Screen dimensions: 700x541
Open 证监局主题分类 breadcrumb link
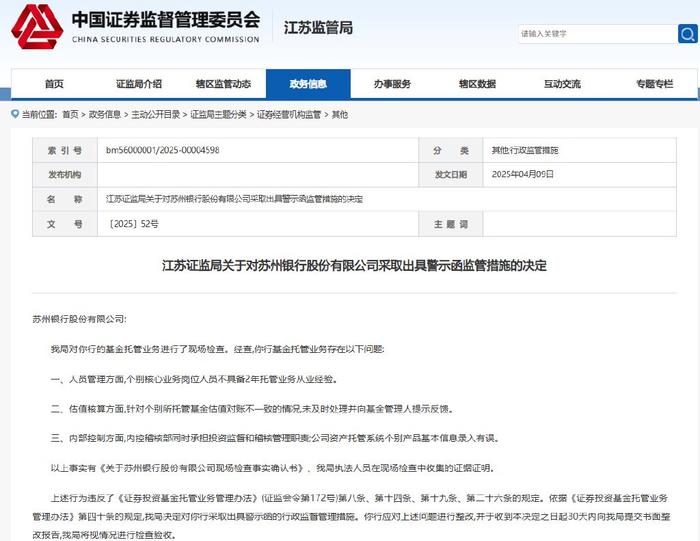(x=218, y=115)
